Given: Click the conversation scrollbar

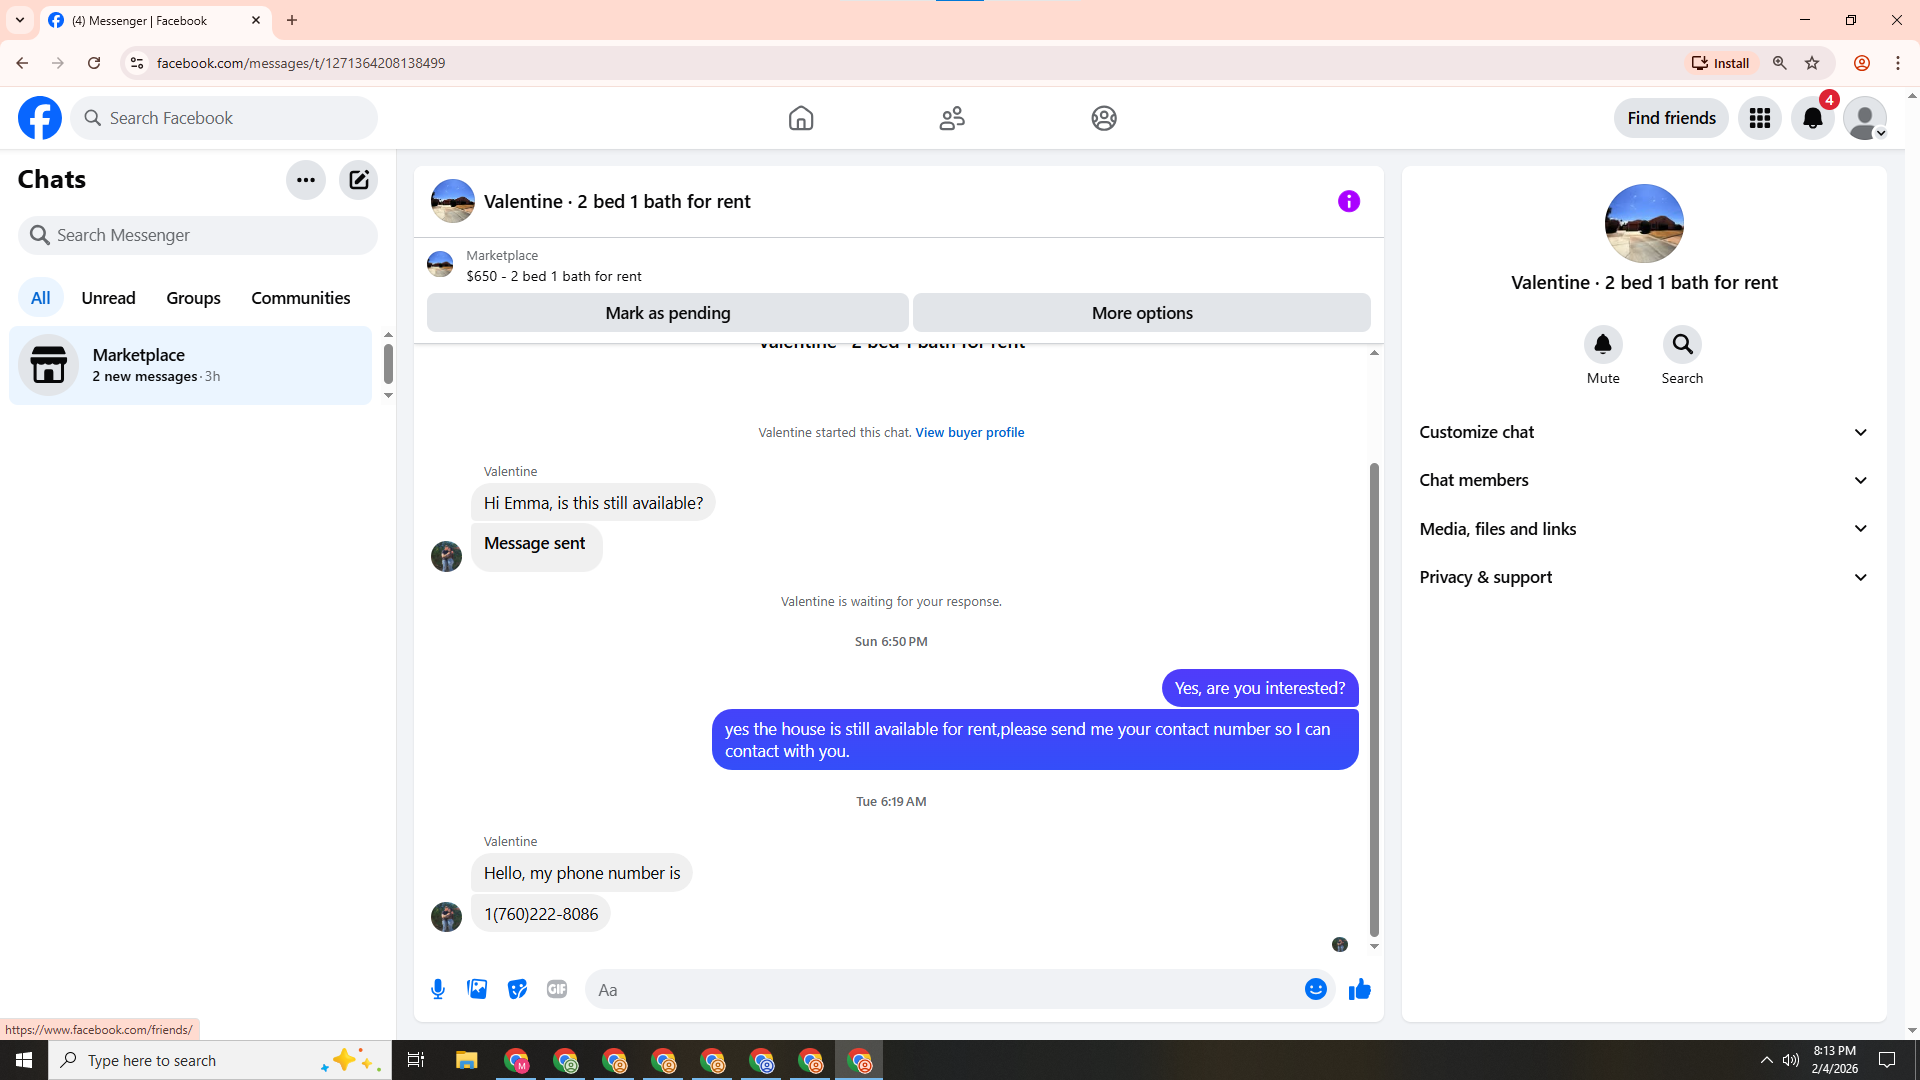Looking at the screenshot, I should (x=1374, y=700).
